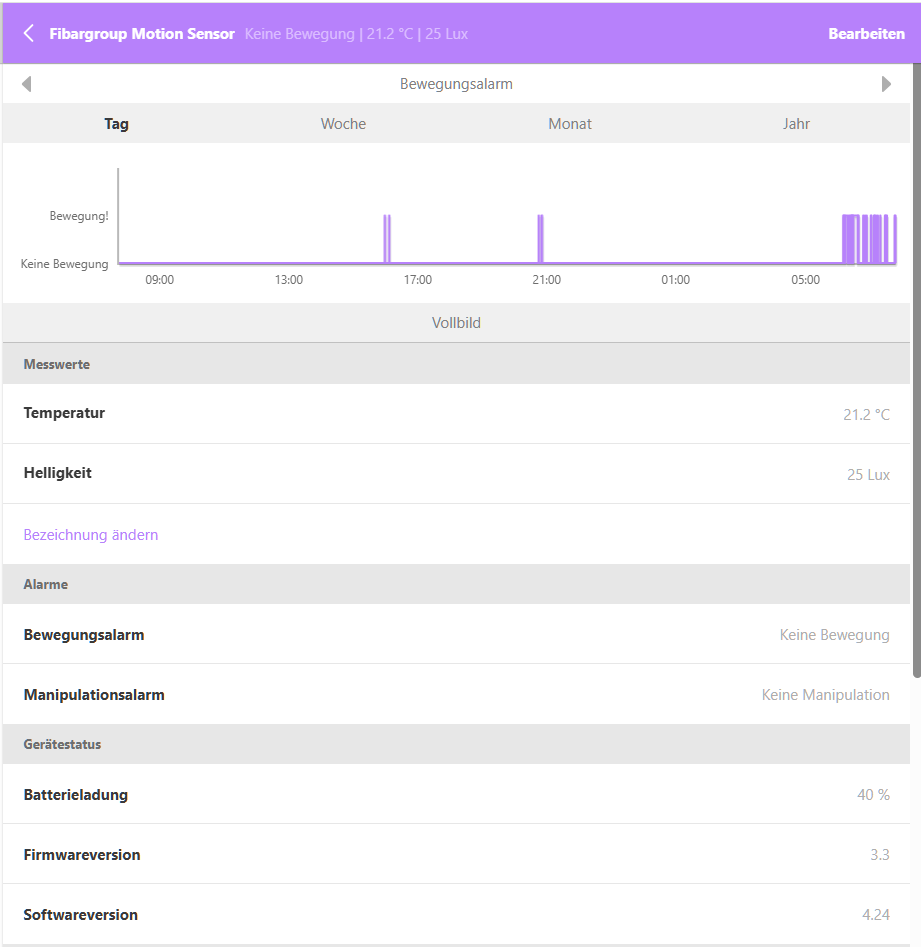Image resolution: width=921 pixels, height=947 pixels.
Task: Click the Softwareversion row
Action: [456, 915]
